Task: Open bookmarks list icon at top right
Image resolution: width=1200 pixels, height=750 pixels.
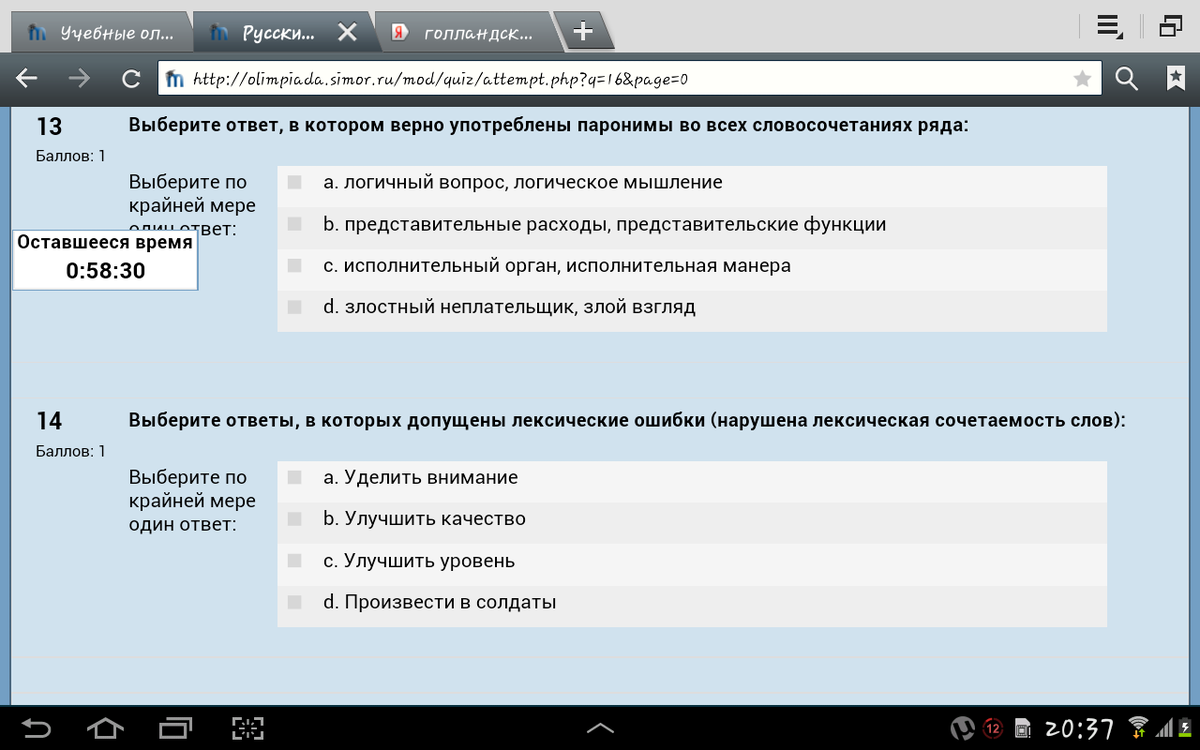Action: point(1176,79)
